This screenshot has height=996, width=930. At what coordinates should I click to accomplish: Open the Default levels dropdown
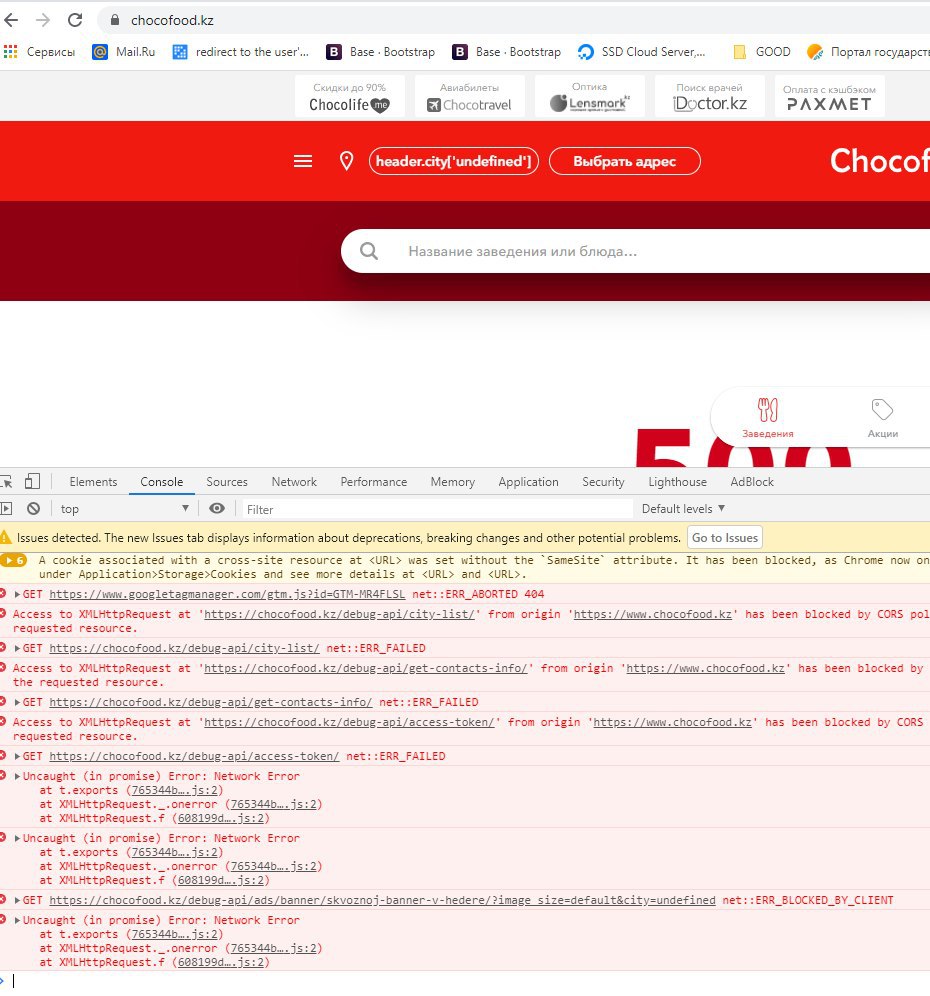click(x=684, y=509)
